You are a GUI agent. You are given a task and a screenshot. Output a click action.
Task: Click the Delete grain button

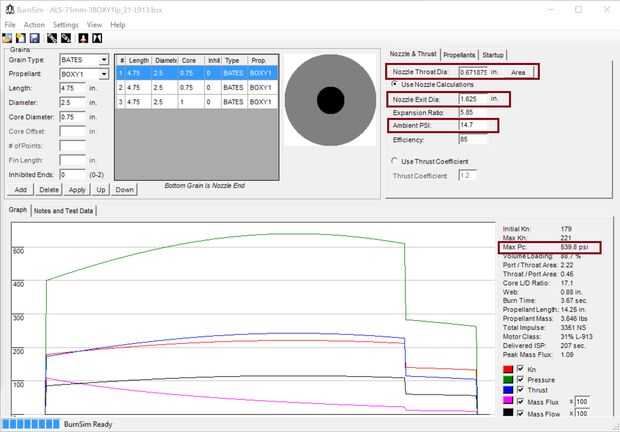[49, 190]
